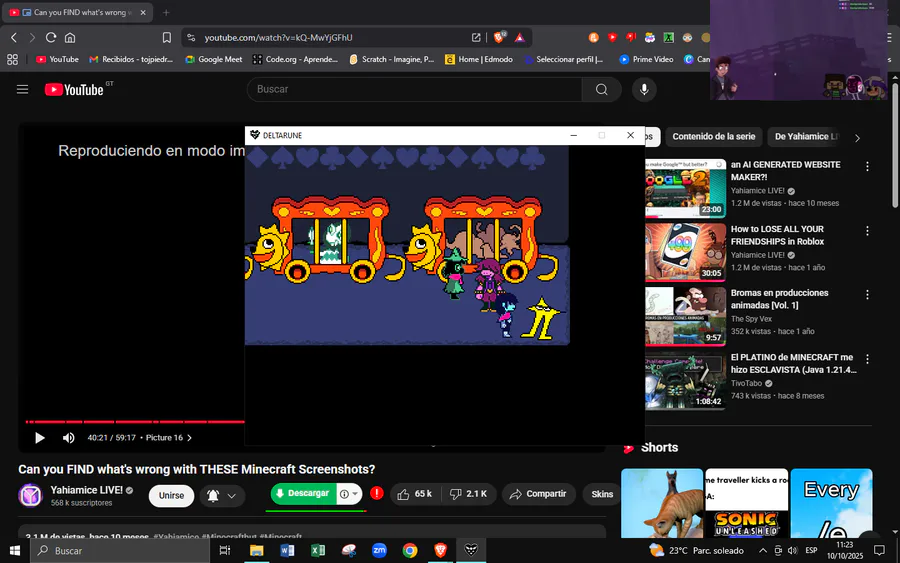Click the Skins button

coord(602,494)
